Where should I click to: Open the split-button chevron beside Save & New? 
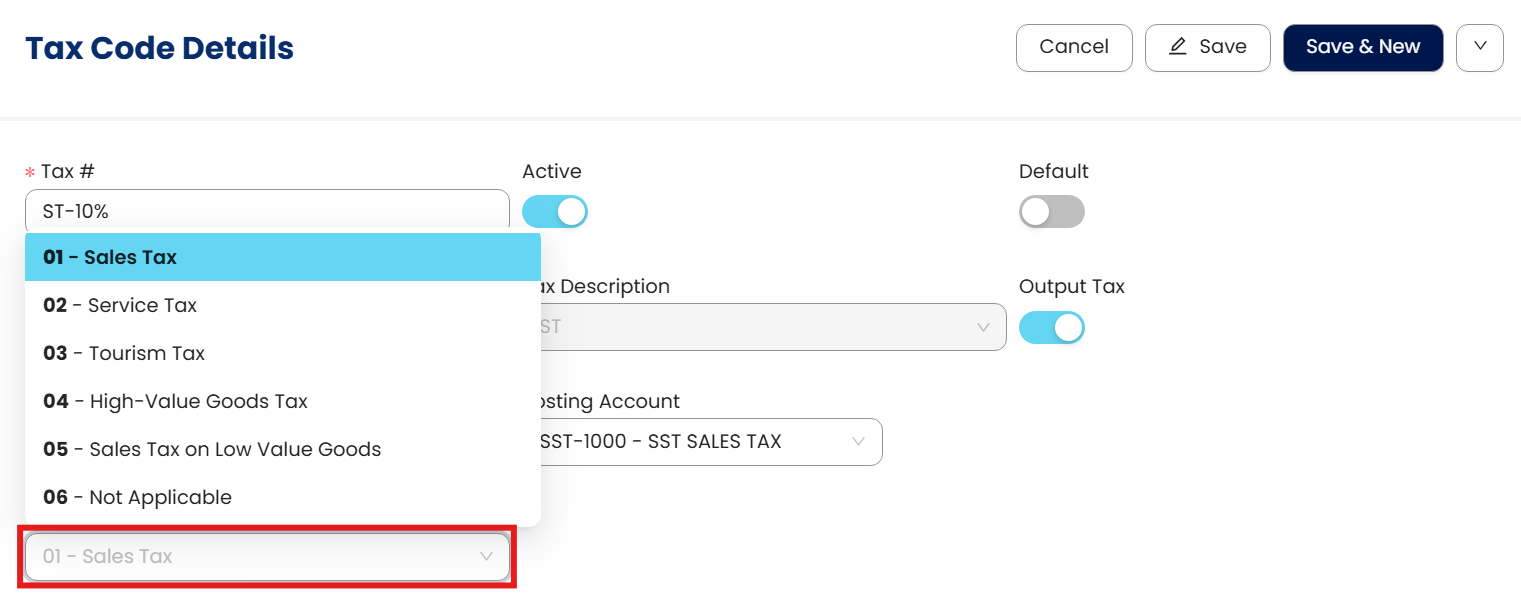point(1480,47)
